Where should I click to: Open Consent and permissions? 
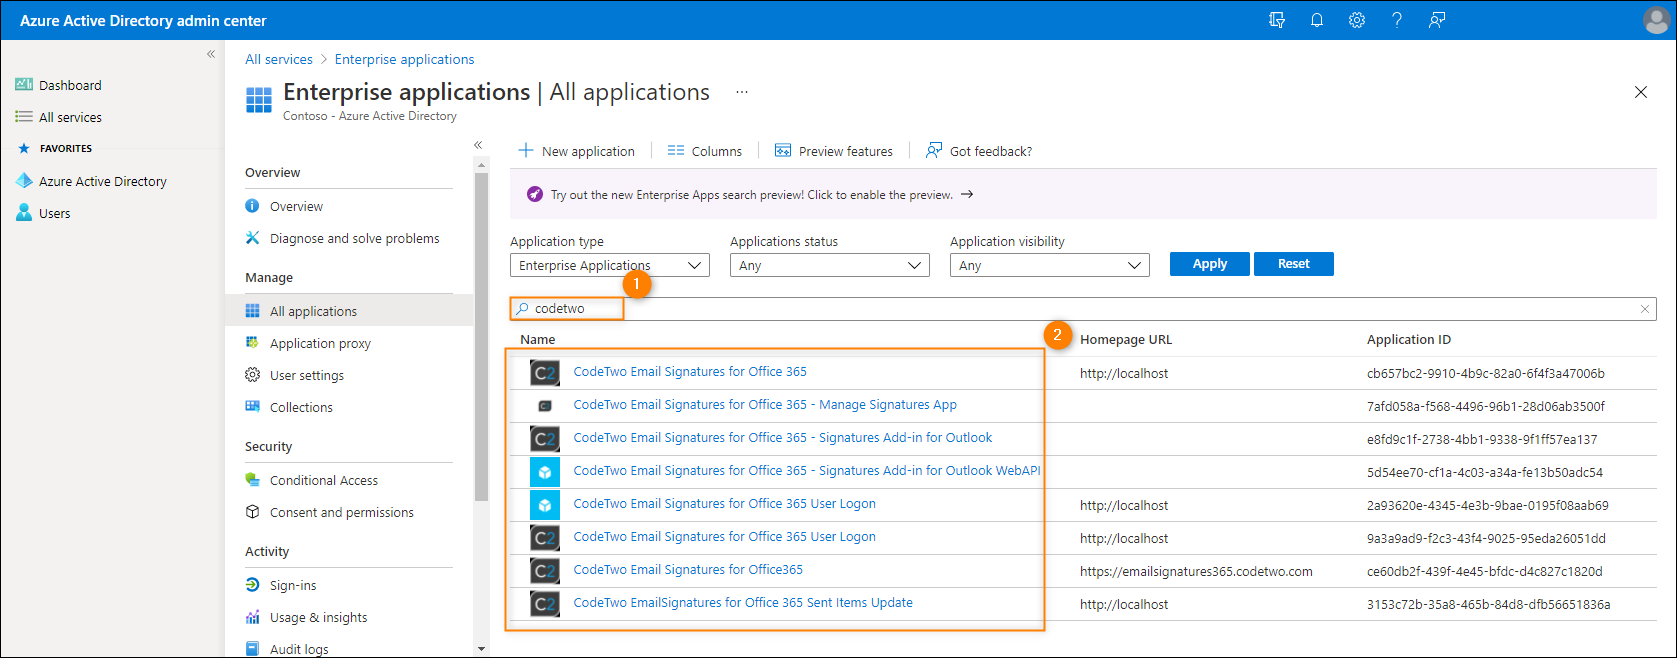[x=341, y=512]
